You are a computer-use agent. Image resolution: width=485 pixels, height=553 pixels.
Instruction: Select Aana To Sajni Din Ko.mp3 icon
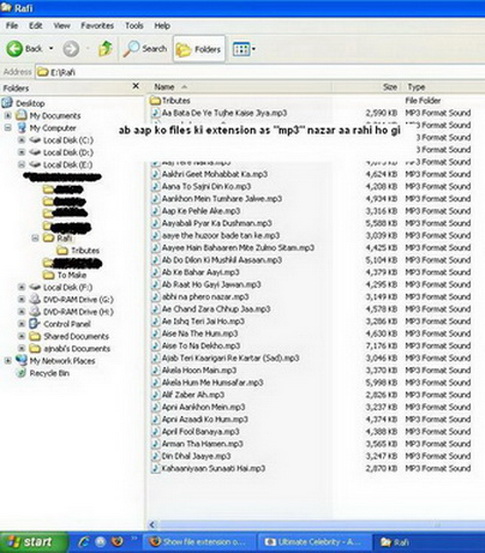pos(155,186)
